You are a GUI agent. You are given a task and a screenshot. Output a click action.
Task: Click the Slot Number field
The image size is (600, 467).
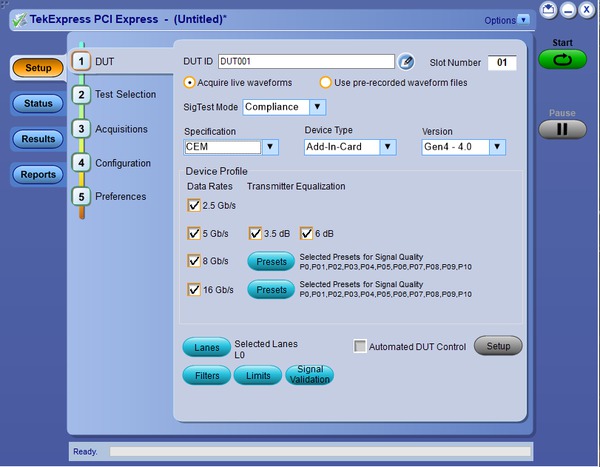[x=502, y=62]
